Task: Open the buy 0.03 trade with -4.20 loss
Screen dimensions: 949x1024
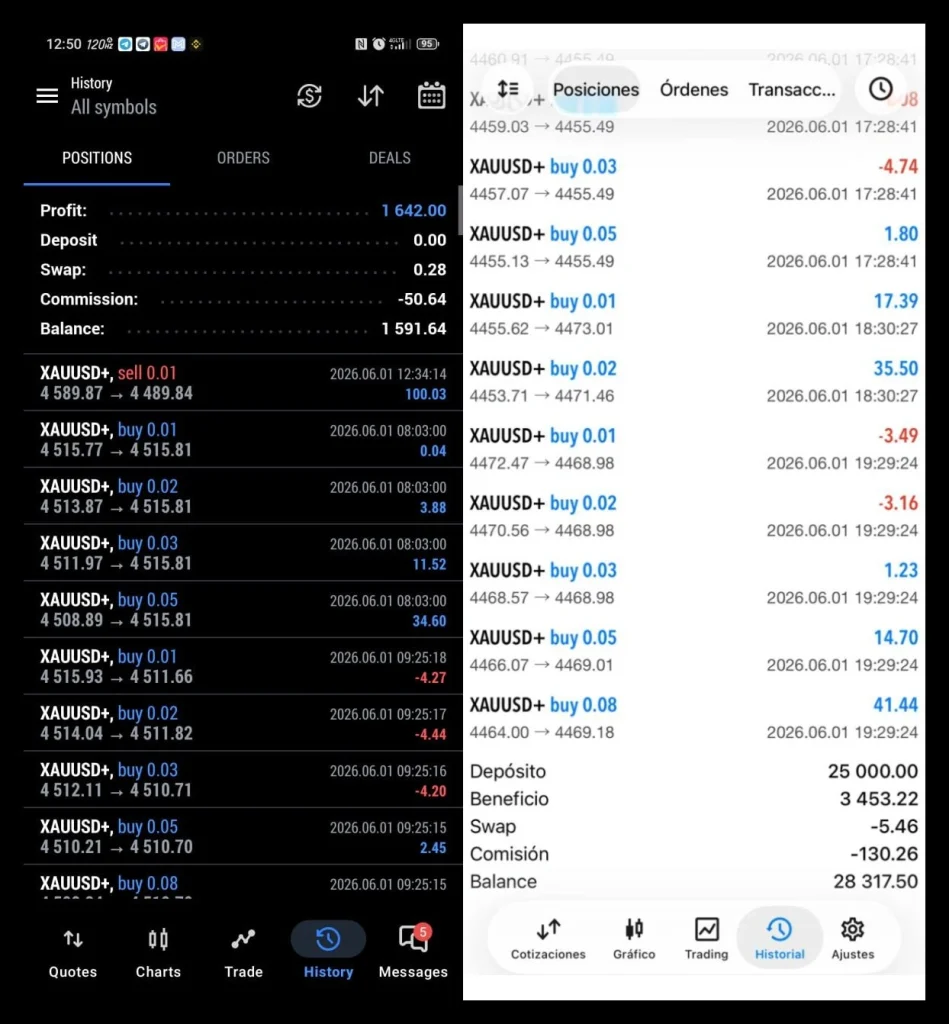Action: (243, 780)
